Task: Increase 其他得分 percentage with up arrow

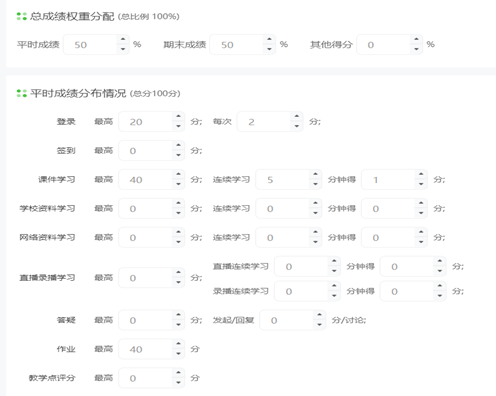Action: click(416, 40)
